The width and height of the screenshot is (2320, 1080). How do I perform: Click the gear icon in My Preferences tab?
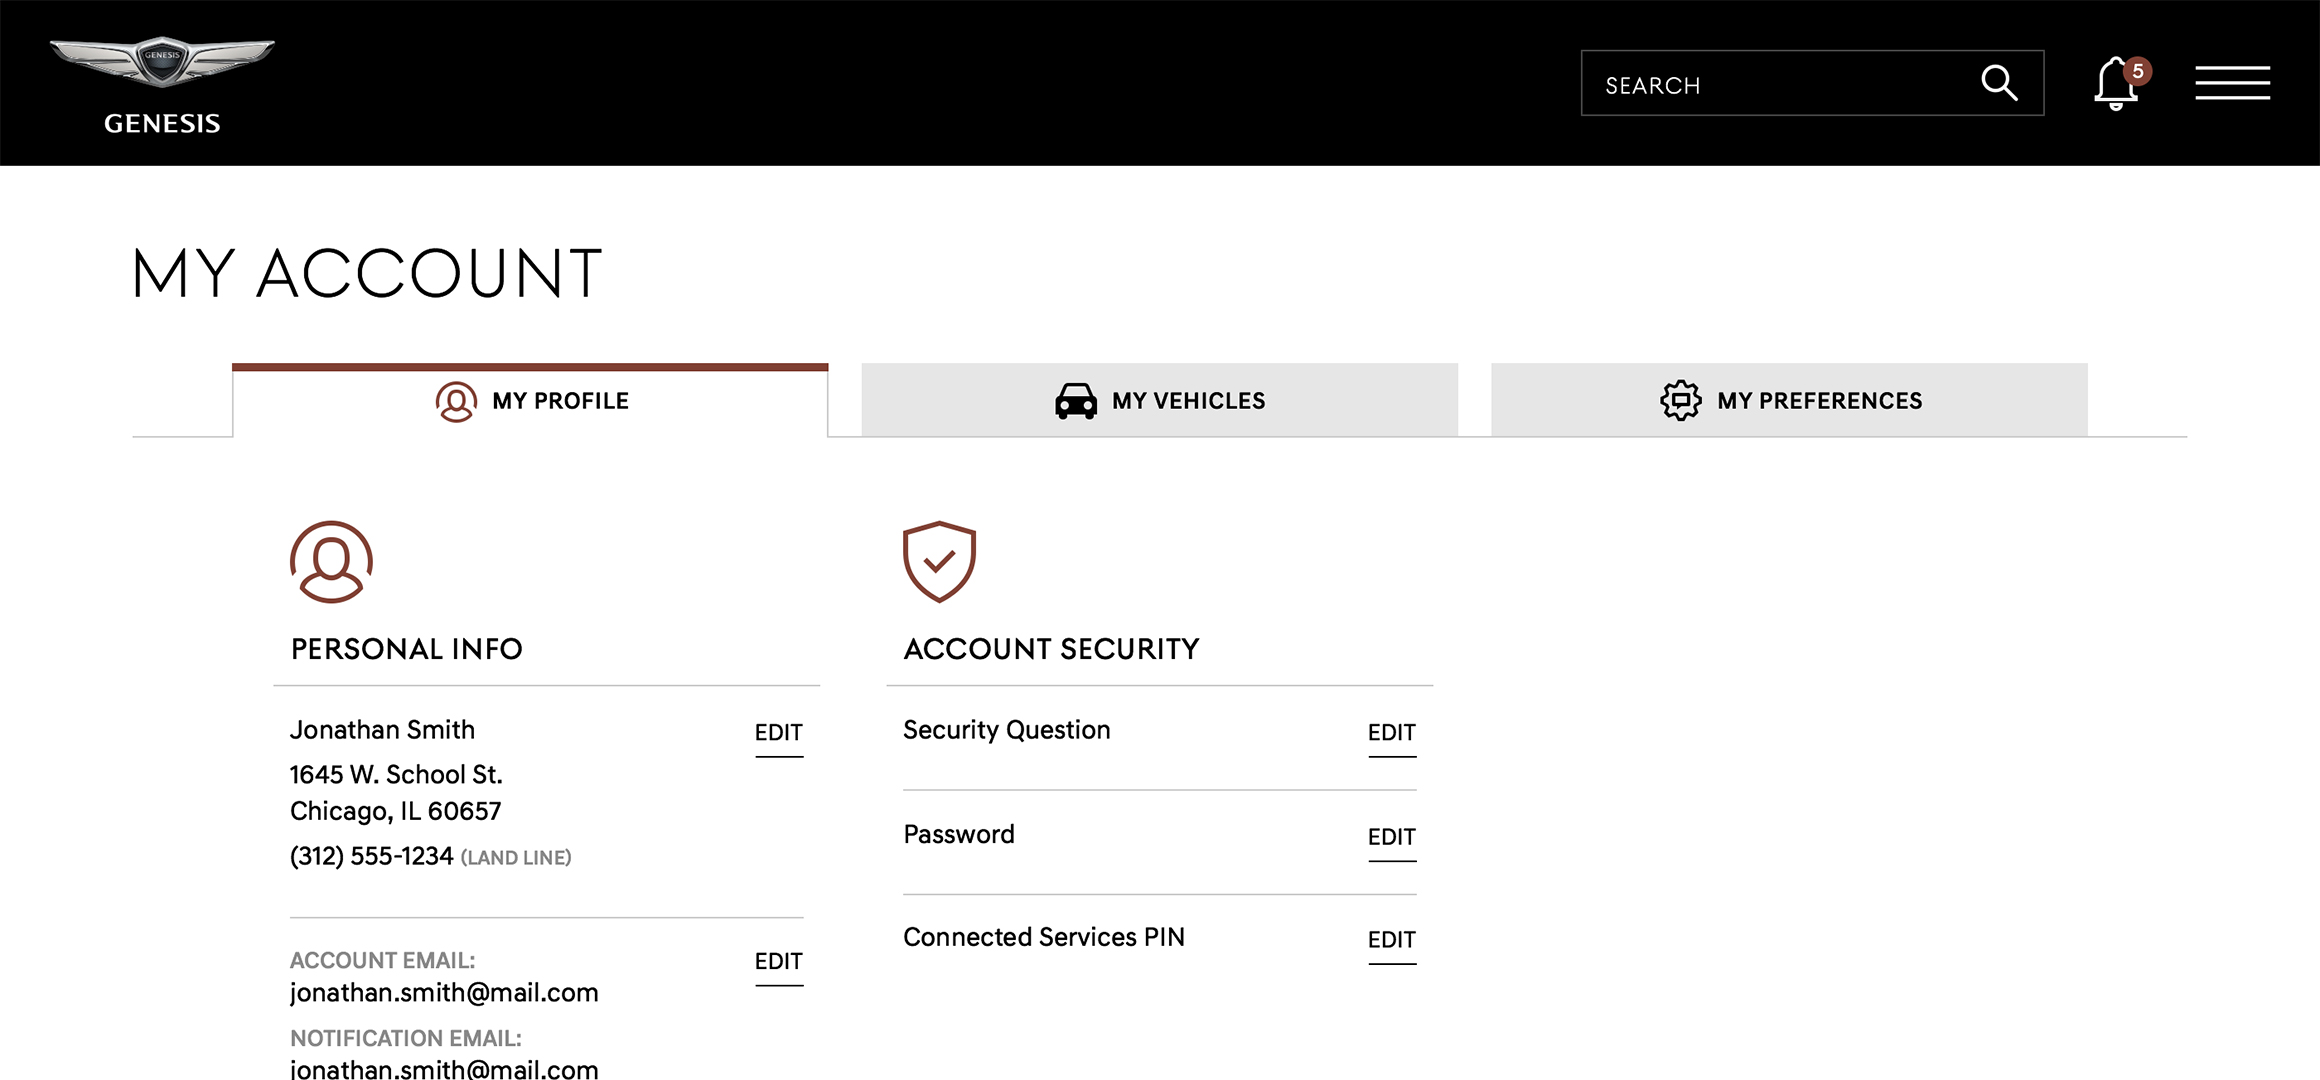[1680, 401]
